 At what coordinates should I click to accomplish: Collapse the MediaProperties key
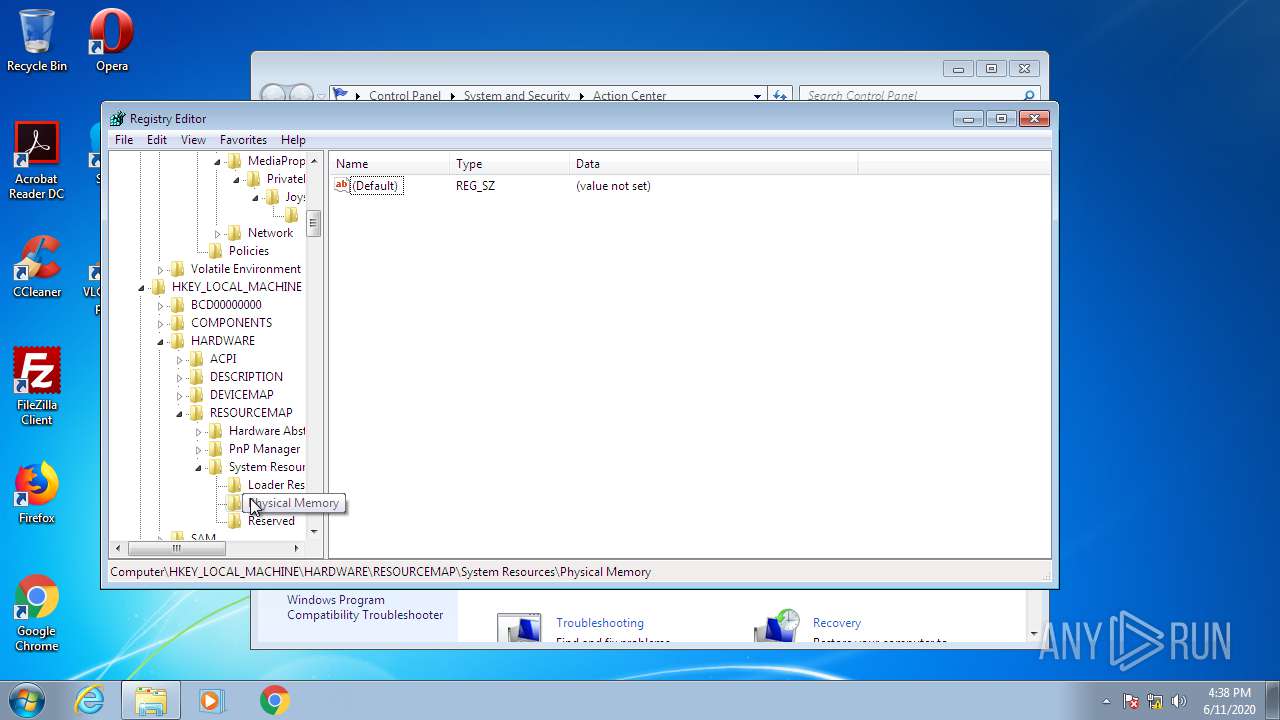pos(217,162)
